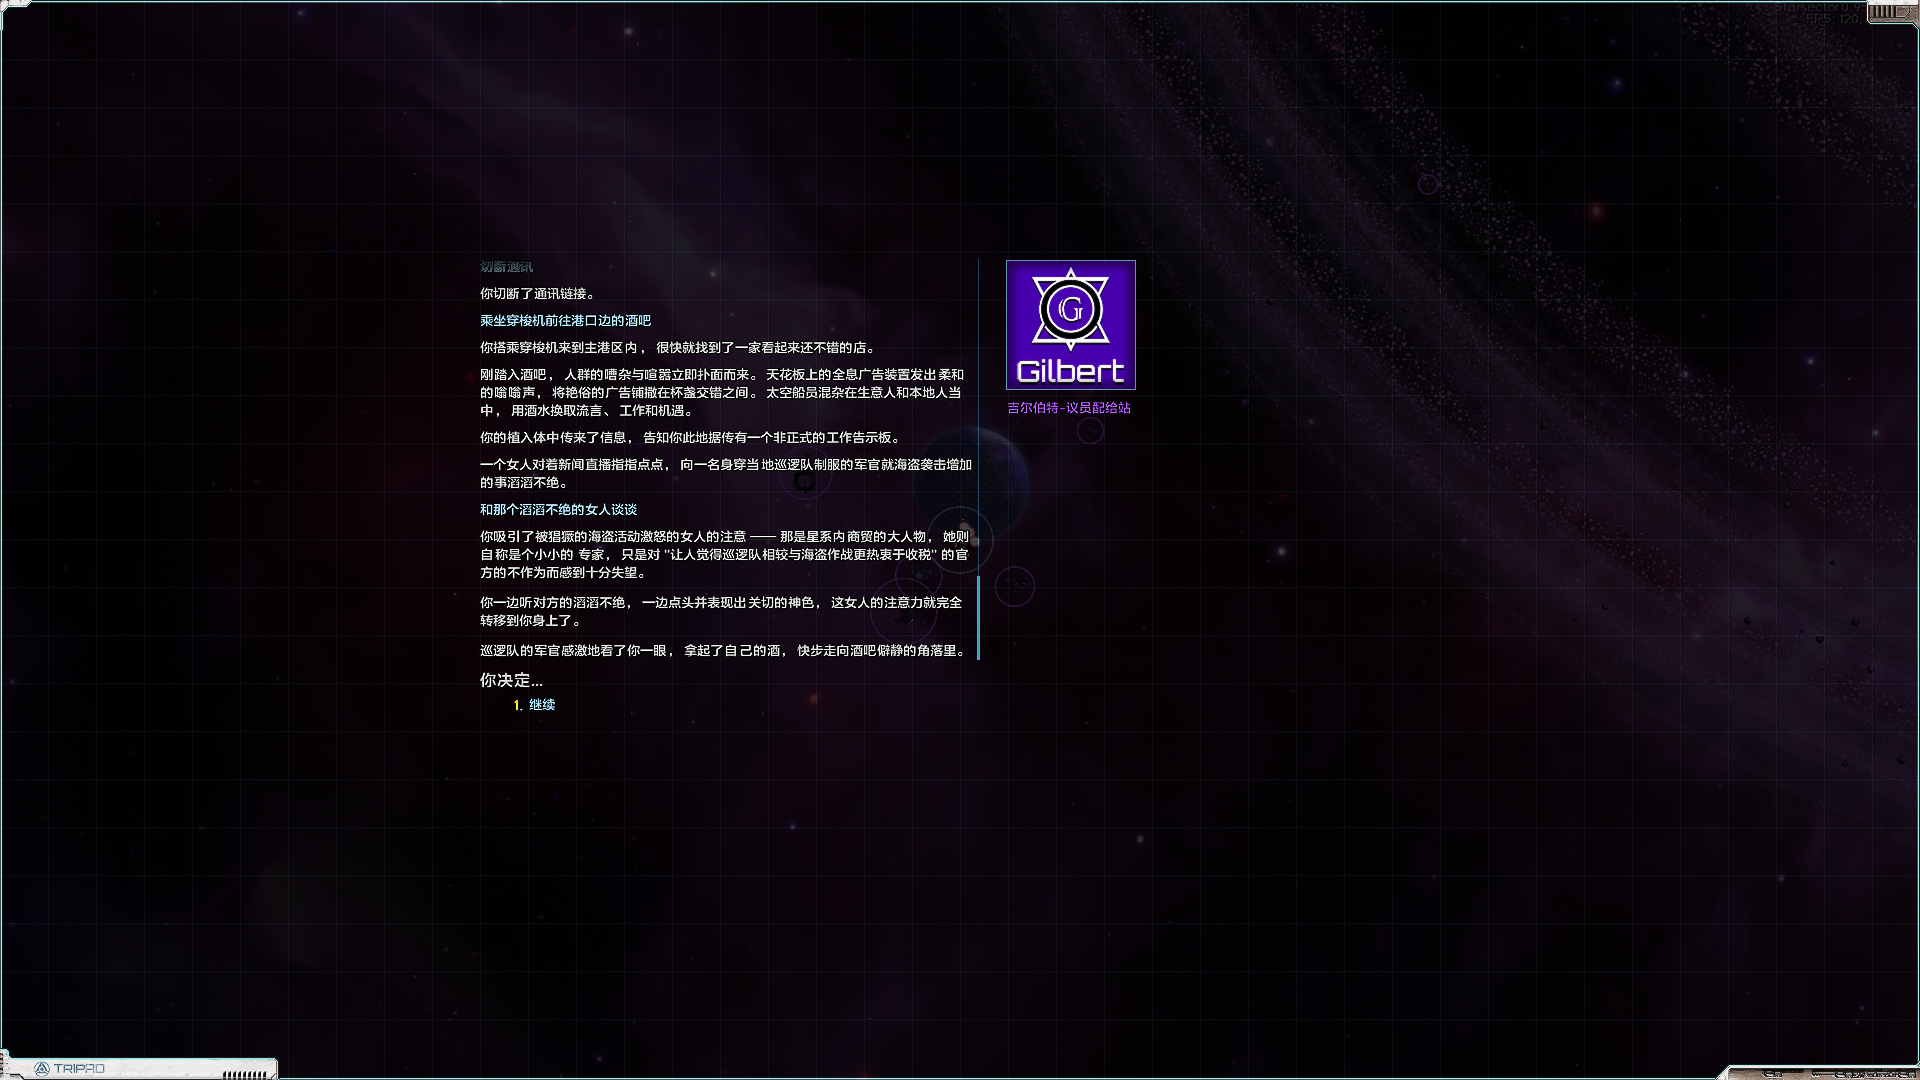Viewport: 1920px width, 1080px height.
Task: Toggle the 和那个滔滔不绝的女人谈谈 header
Action: tap(559, 509)
